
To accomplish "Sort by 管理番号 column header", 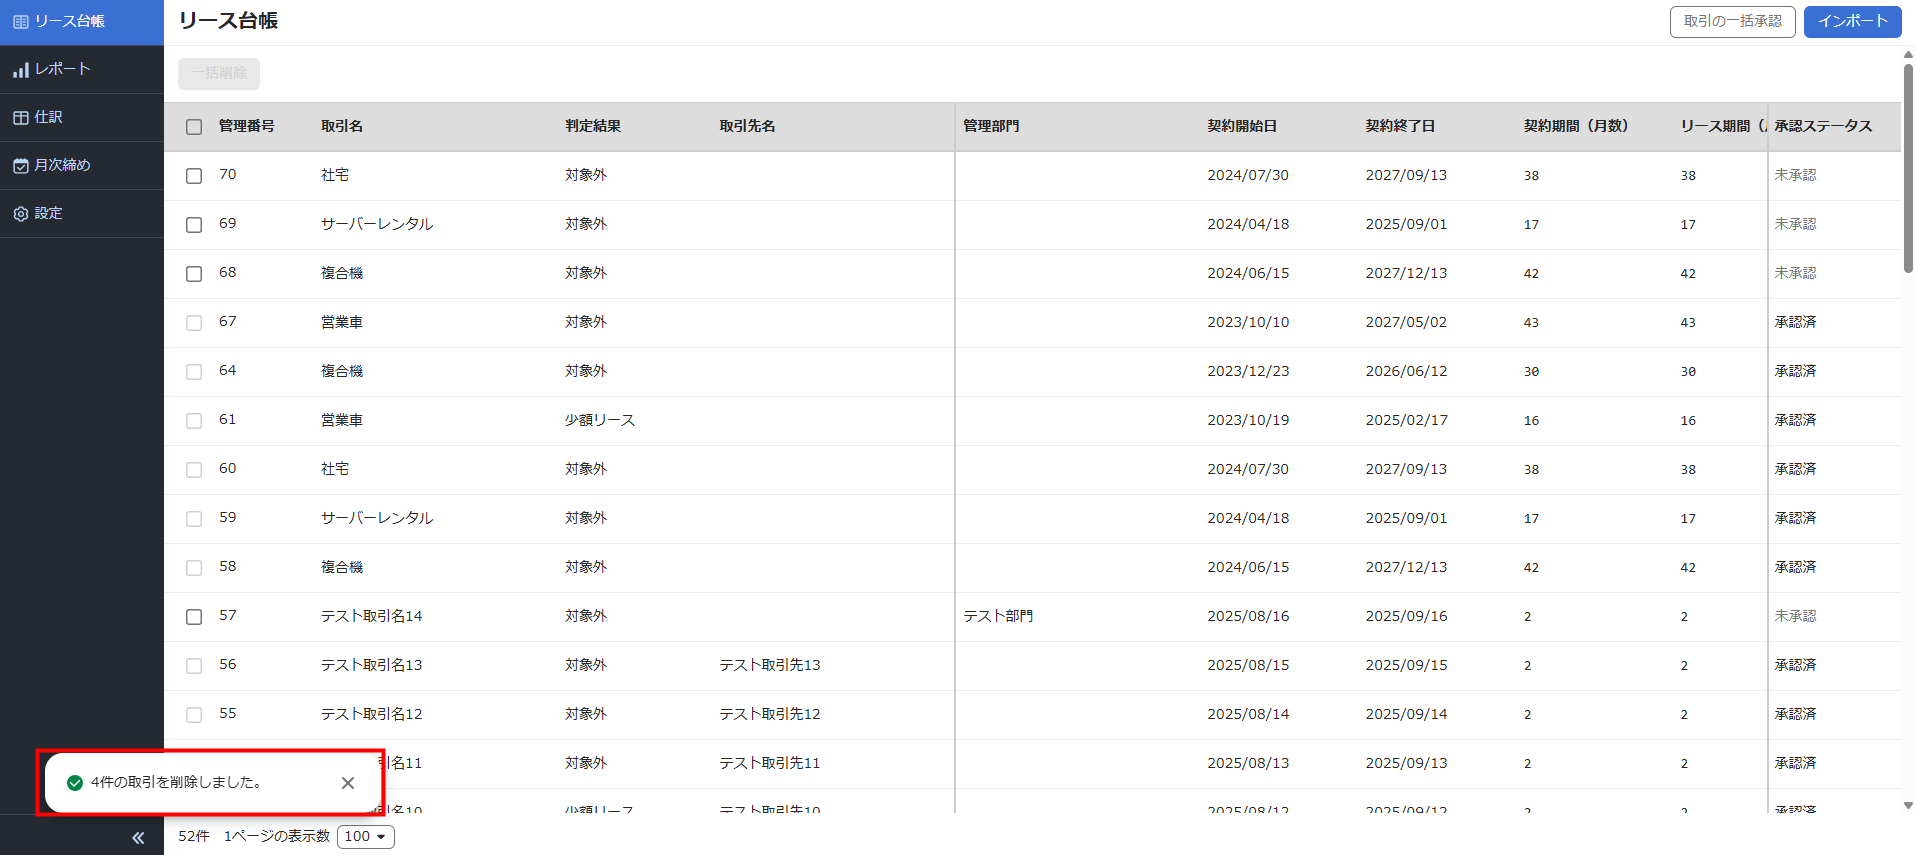I will click(246, 126).
